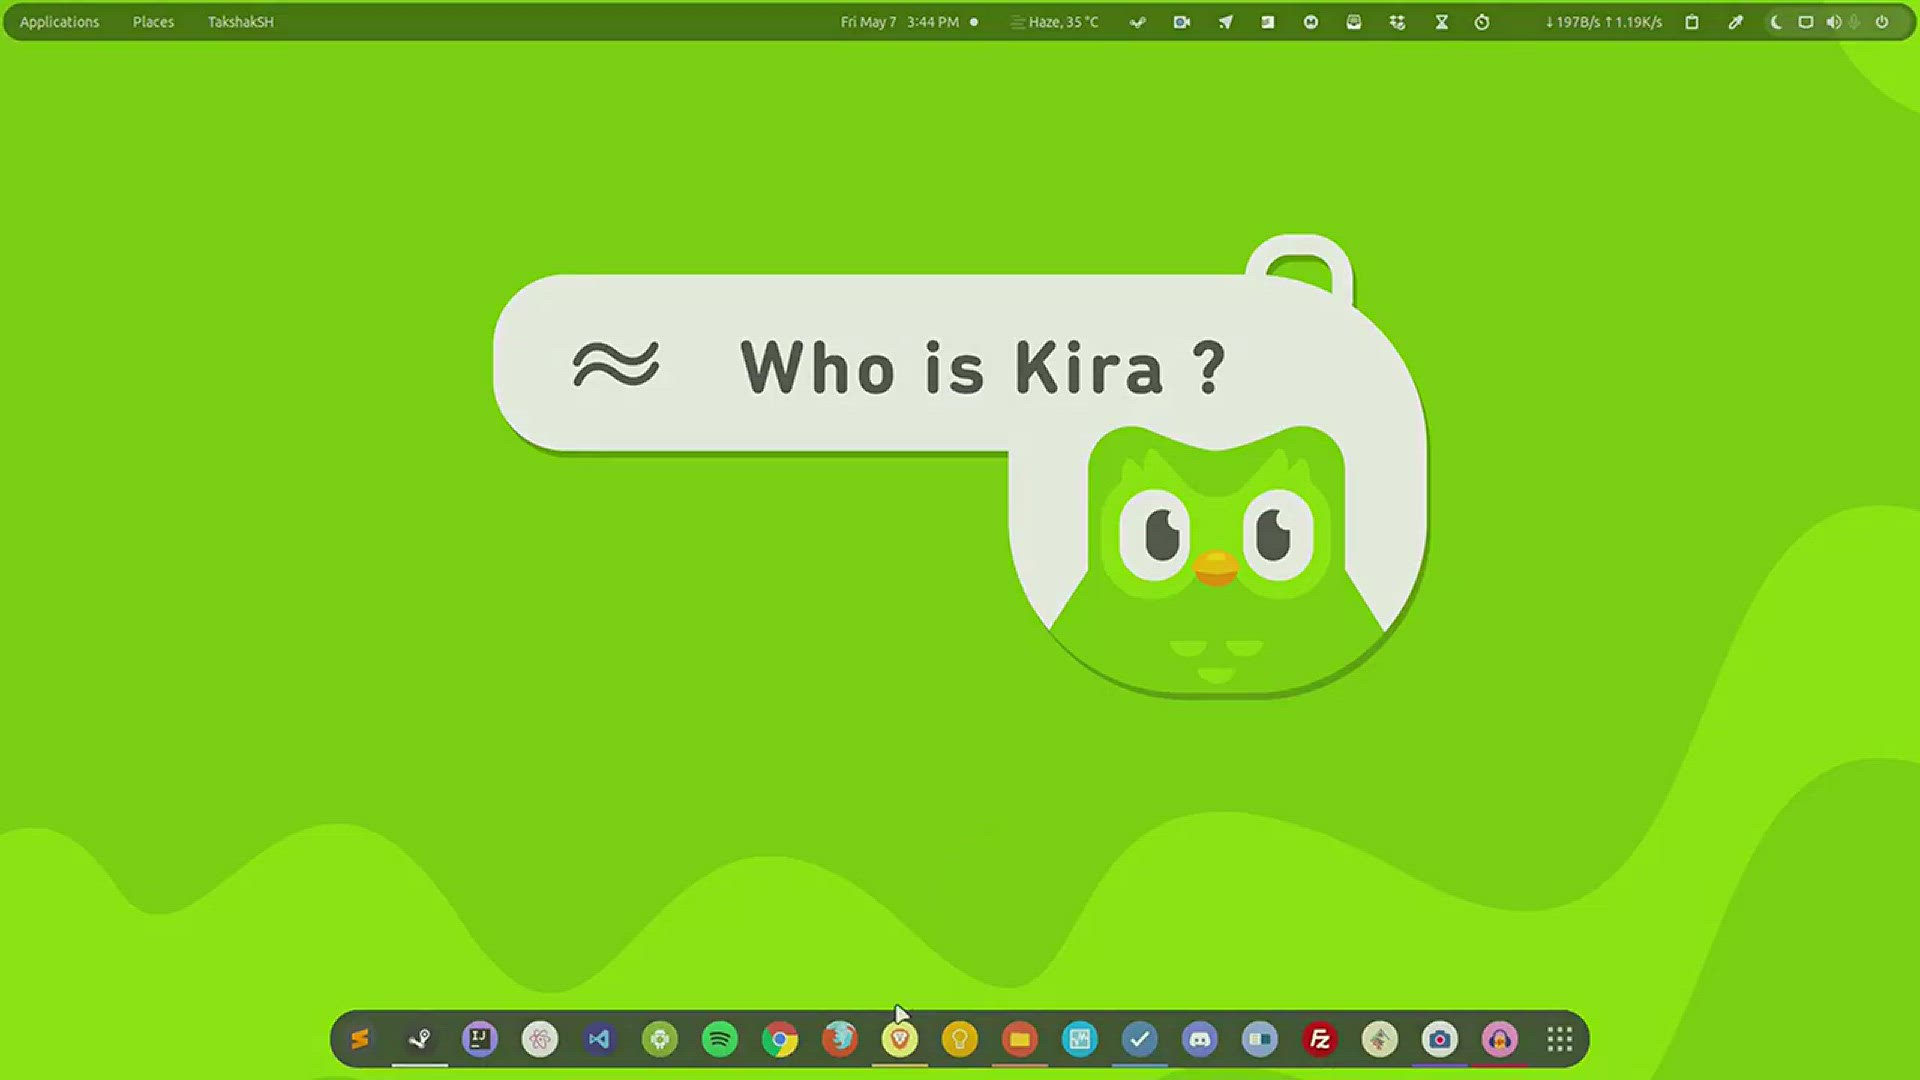Launch Steam from the dock

pos(420,1040)
